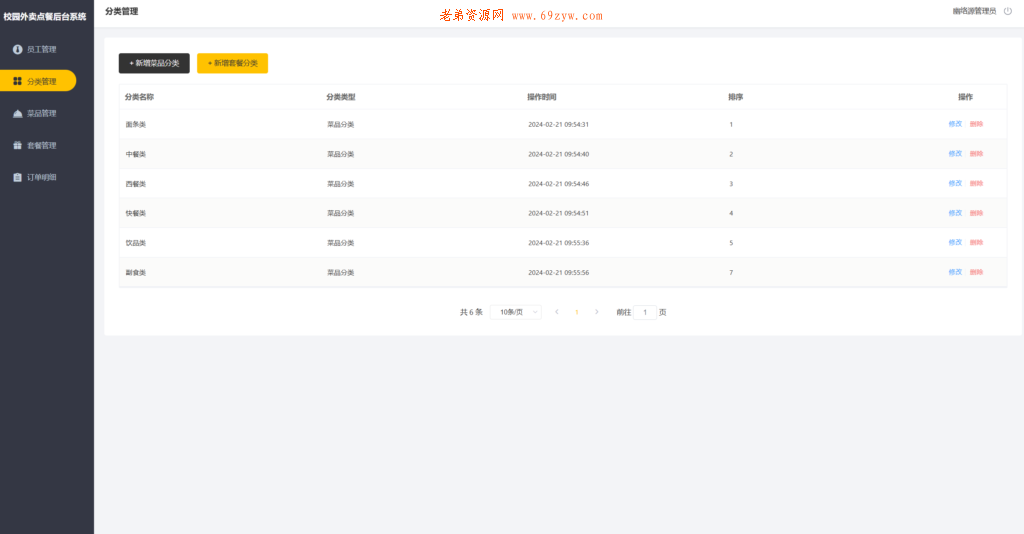This screenshot has width=1024, height=534.
Task: Click sort value 5 in the 饮品类 row
Action: pyautogui.click(x=731, y=243)
